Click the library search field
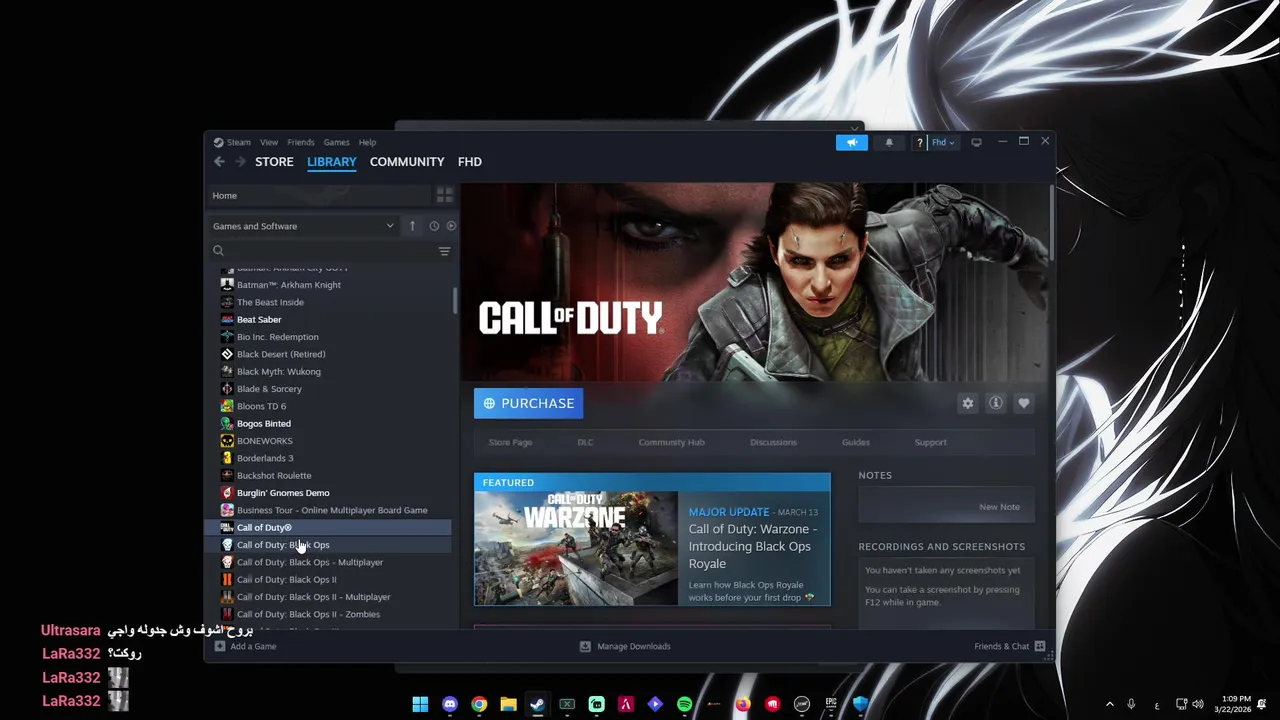 [x=322, y=251]
